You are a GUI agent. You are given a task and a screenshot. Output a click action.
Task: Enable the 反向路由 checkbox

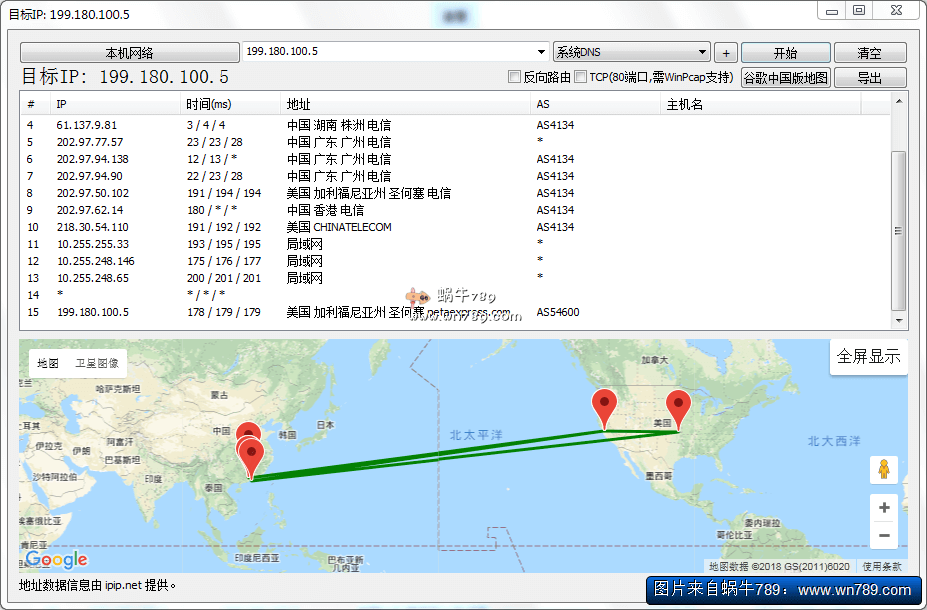coord(515,77)
